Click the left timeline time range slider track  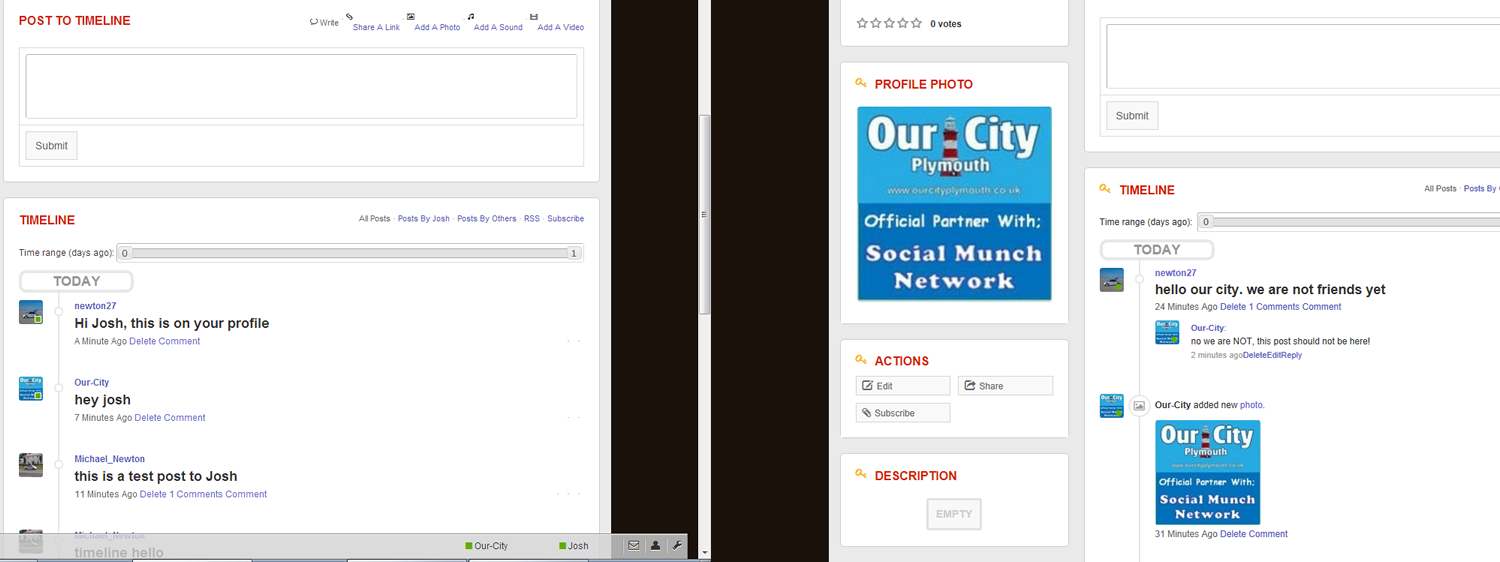click(349, 254)
